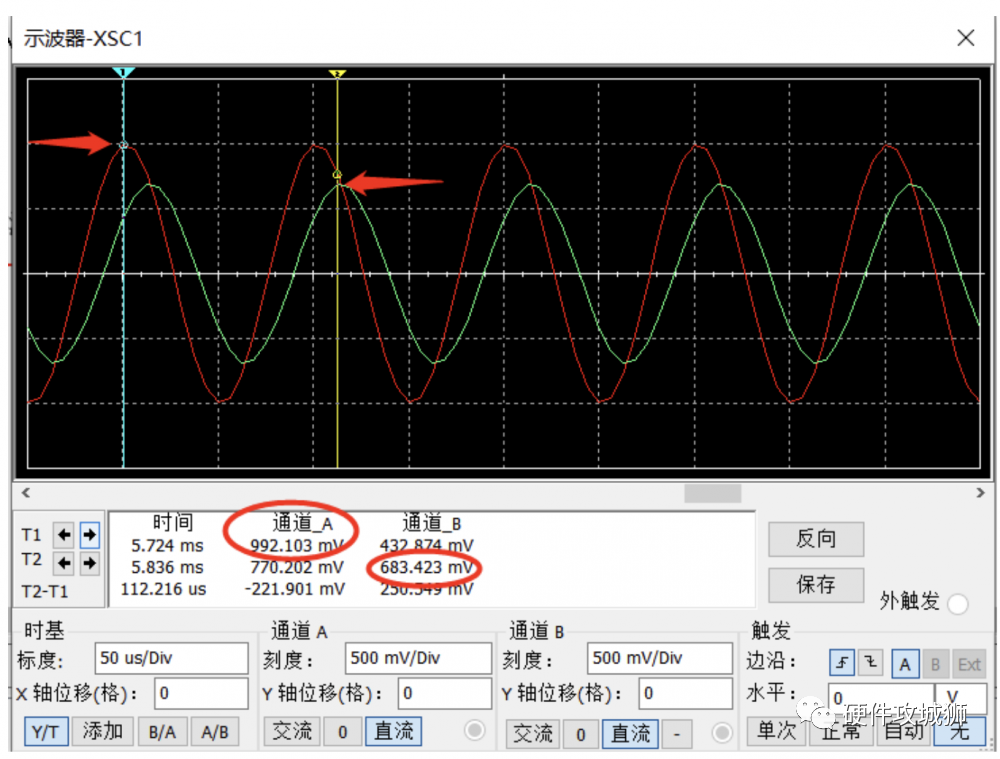Toggle channel B invert minus button
This screenshot has width=1000, height=759.
click(x=677, y=734)
